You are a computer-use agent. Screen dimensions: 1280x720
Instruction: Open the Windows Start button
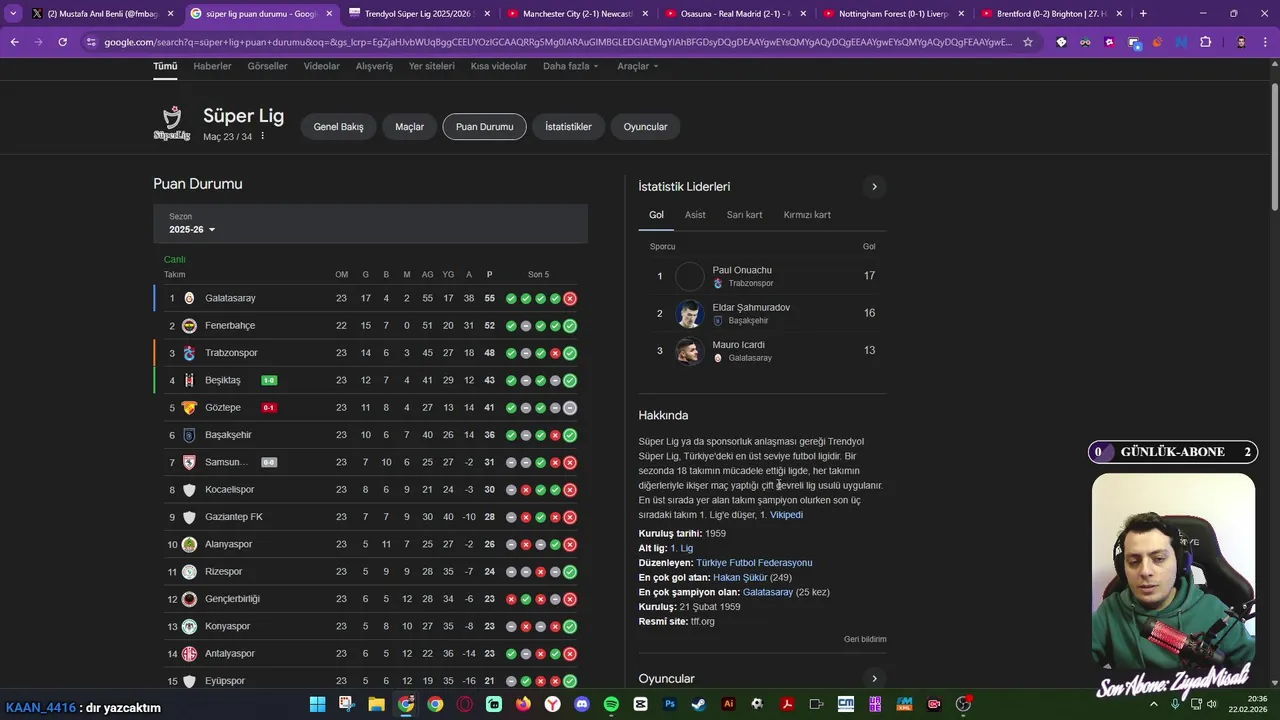click(x=317, y=704)
